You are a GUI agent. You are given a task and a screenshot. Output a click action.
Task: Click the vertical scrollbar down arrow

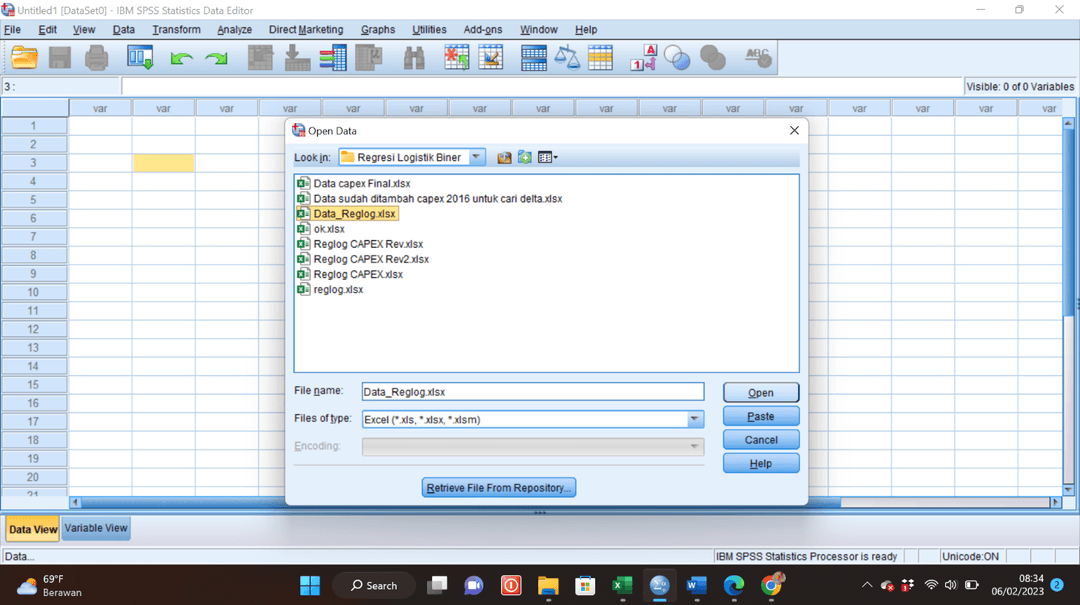pyautogui.click(x=1068, y=490)
